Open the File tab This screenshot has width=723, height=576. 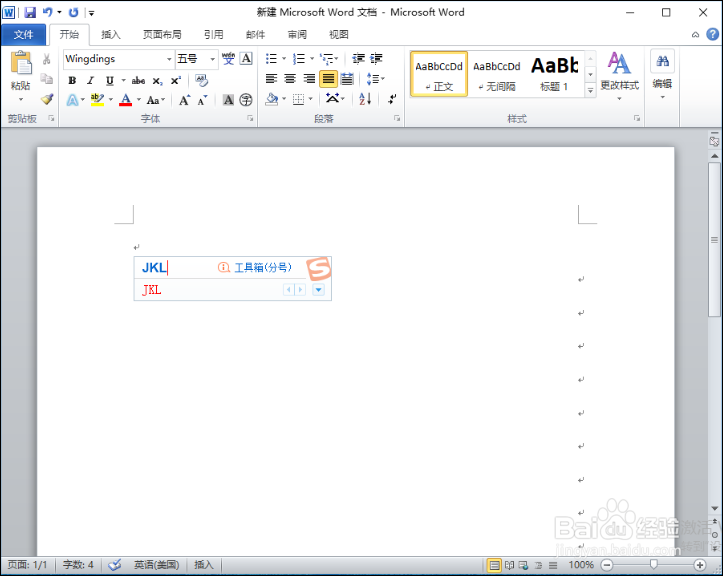tap(24, 35)
